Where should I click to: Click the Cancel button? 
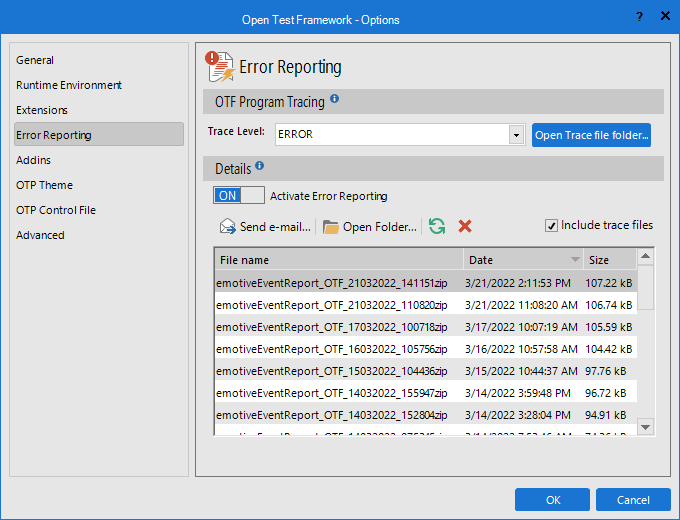(633, 500)
